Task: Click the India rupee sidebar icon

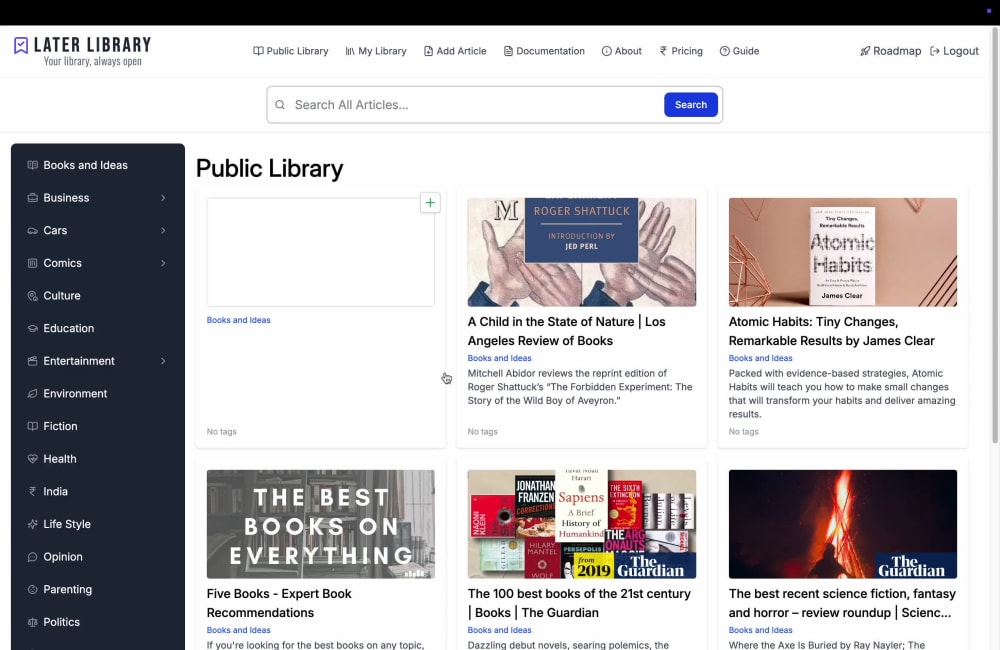Action: pyautogui.click(x=33, y=491)
